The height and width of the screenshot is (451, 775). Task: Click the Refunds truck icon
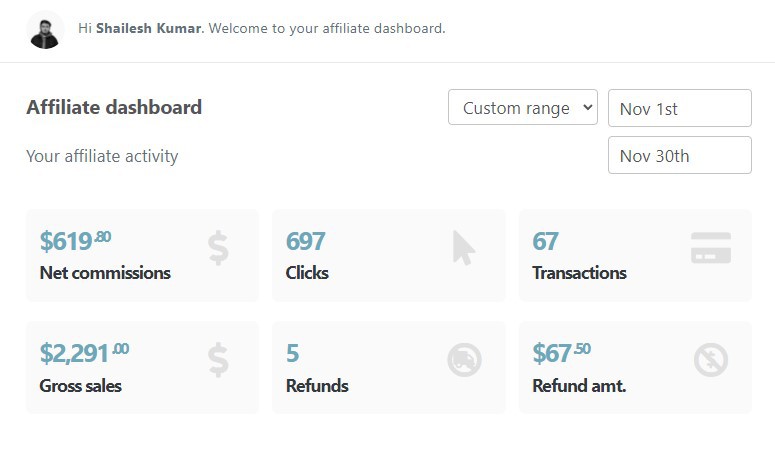click(464, 360)
